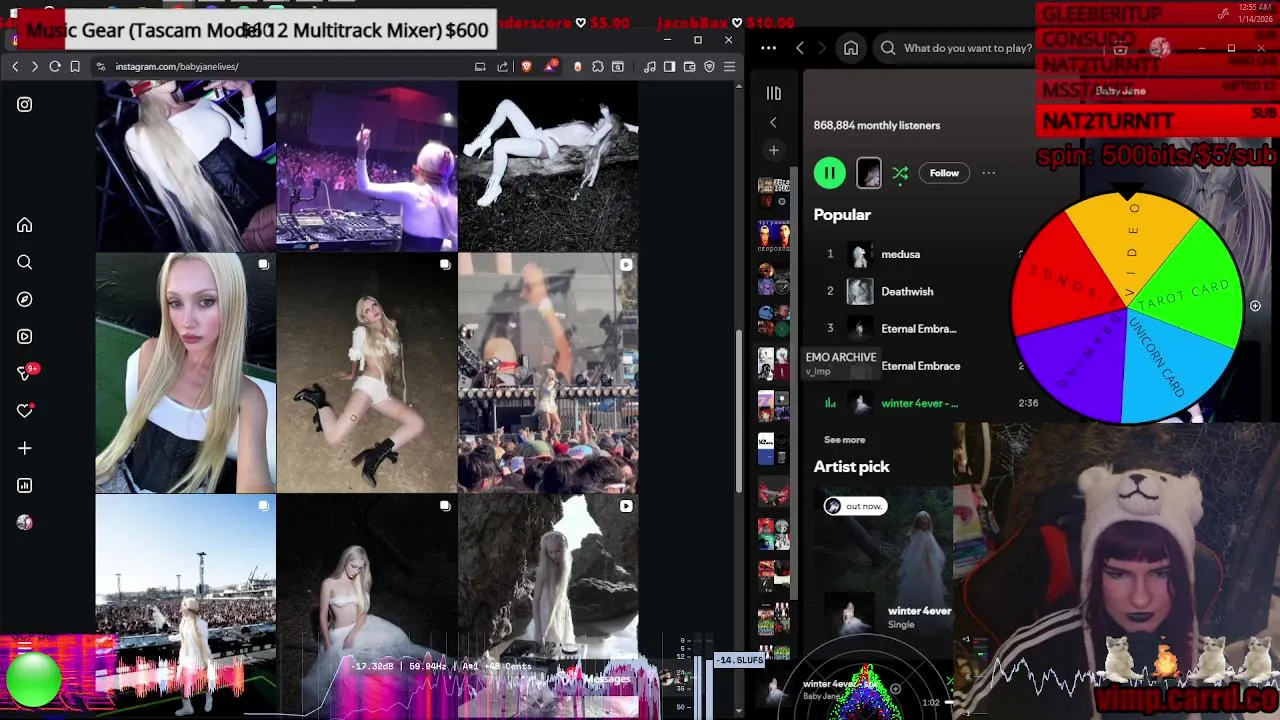The image size is (1280, 720).
Task: Play track 3, titled Eternal Embra...
Action: pos(918,329)
